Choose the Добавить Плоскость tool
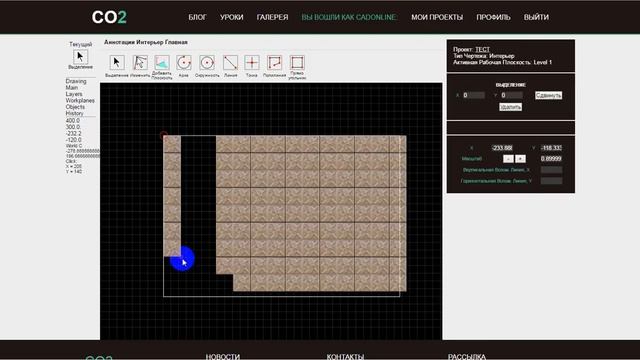 tap(162, 63)
